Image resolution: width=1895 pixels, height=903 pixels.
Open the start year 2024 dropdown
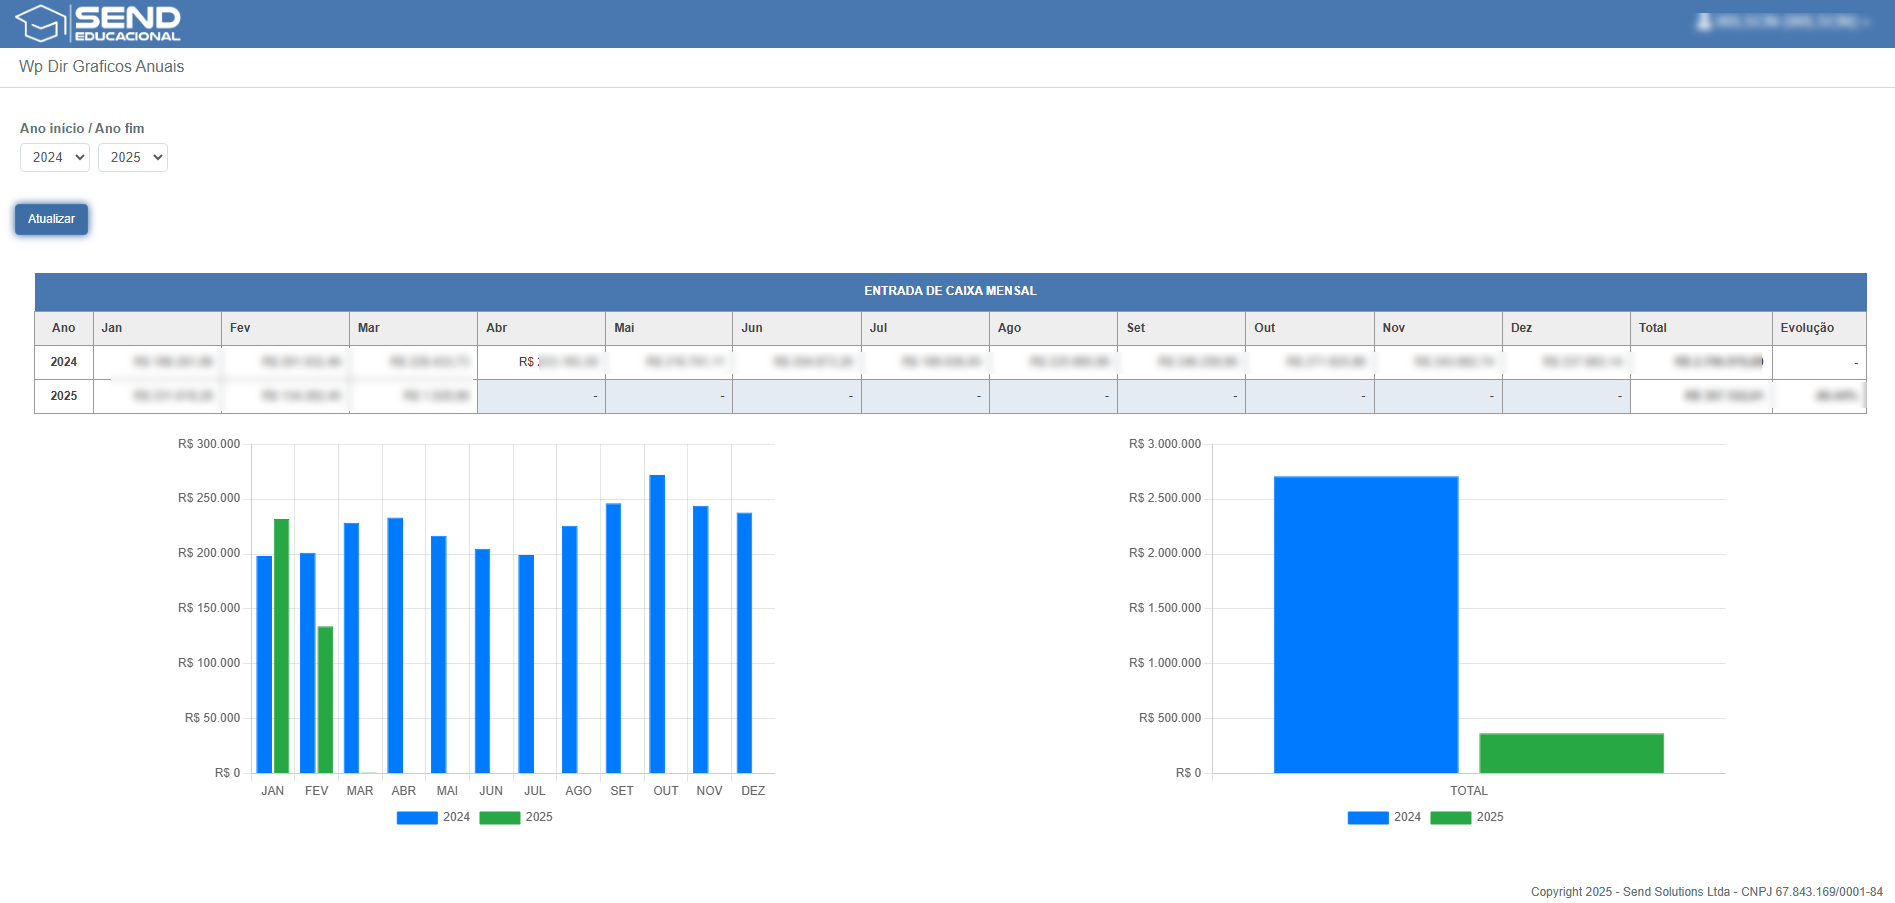pyautogui.click(x=55, y=157)
